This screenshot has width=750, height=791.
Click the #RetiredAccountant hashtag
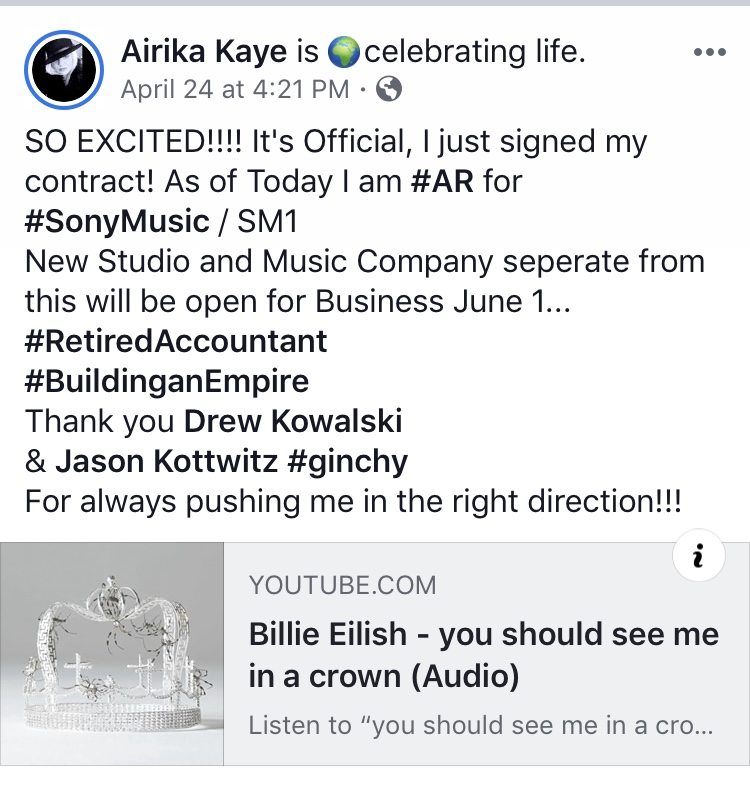point(176,341)
